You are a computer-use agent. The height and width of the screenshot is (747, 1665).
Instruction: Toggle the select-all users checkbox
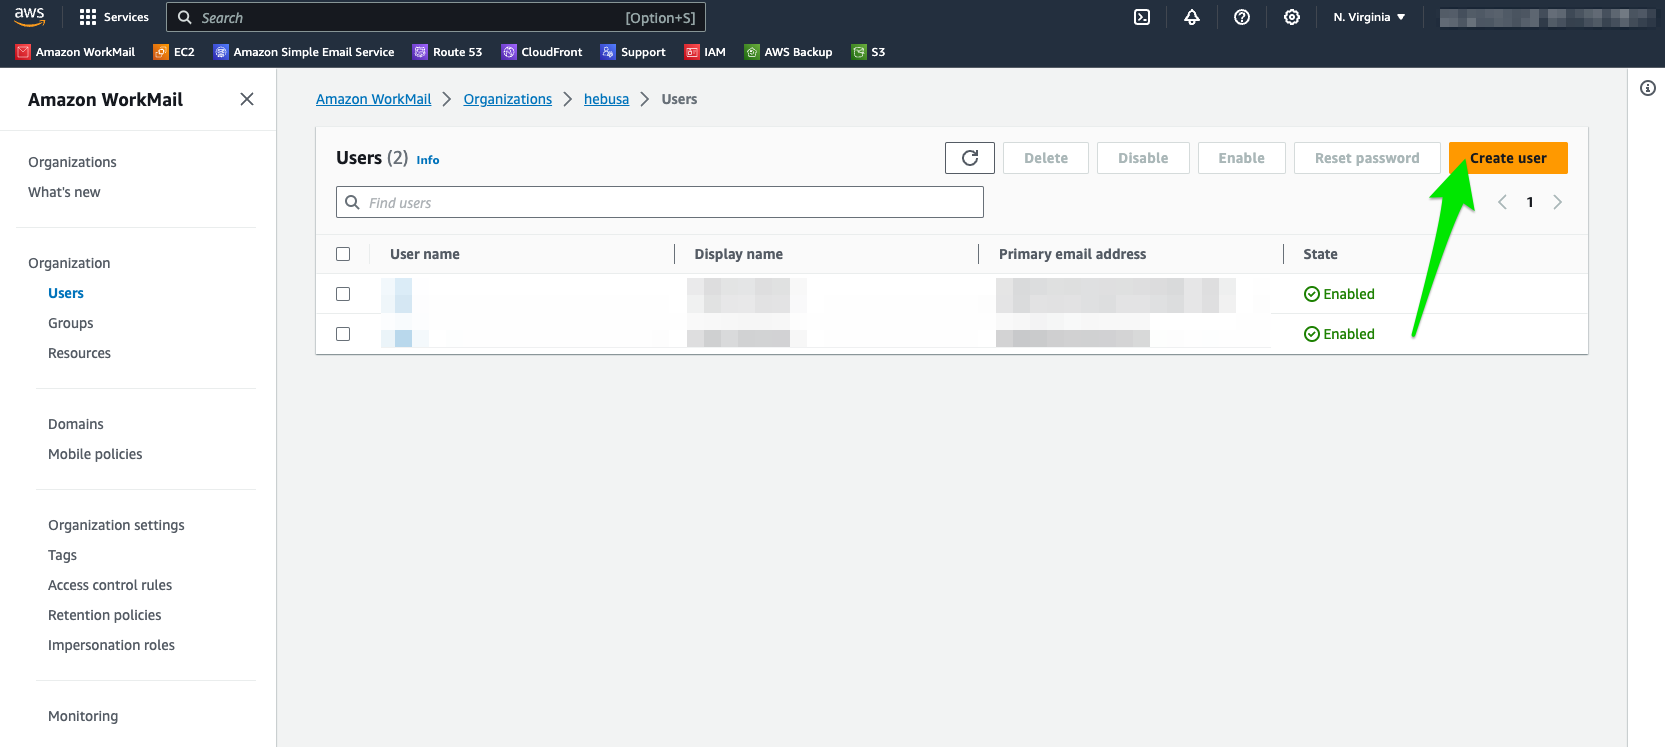(343, 254)
